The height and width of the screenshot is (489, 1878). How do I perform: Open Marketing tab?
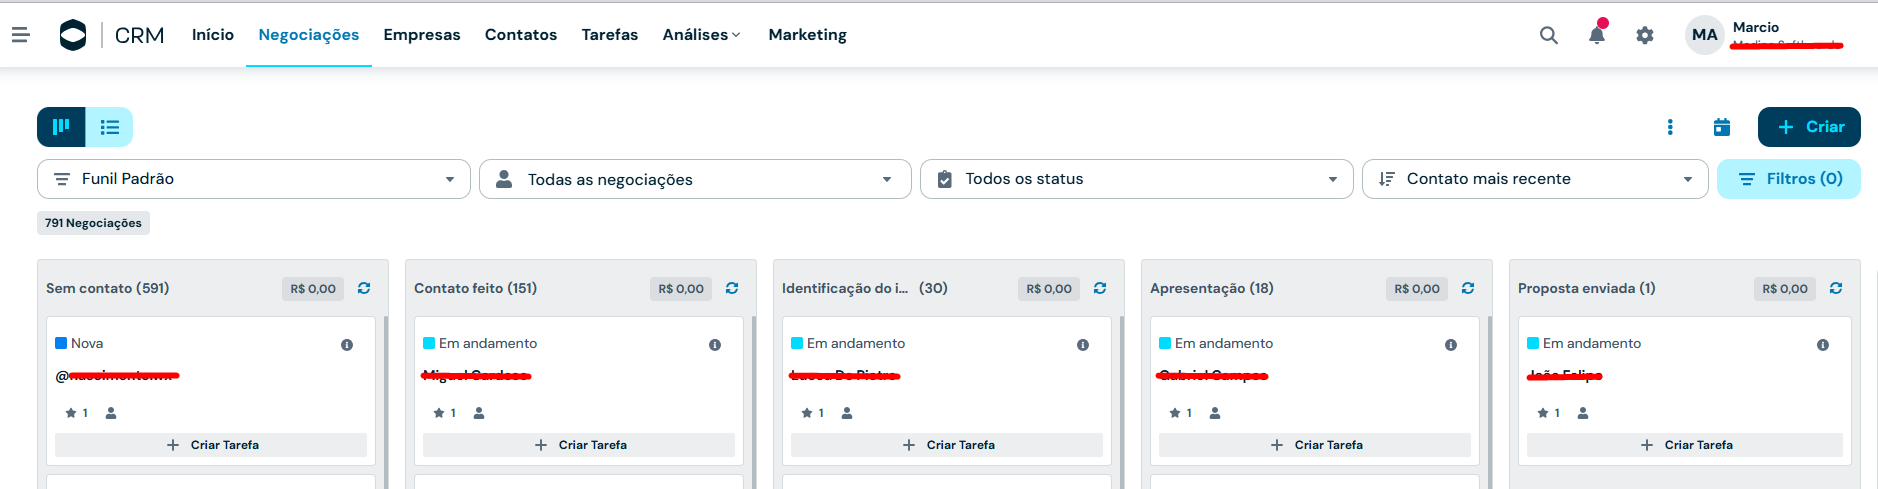point(808,35)
